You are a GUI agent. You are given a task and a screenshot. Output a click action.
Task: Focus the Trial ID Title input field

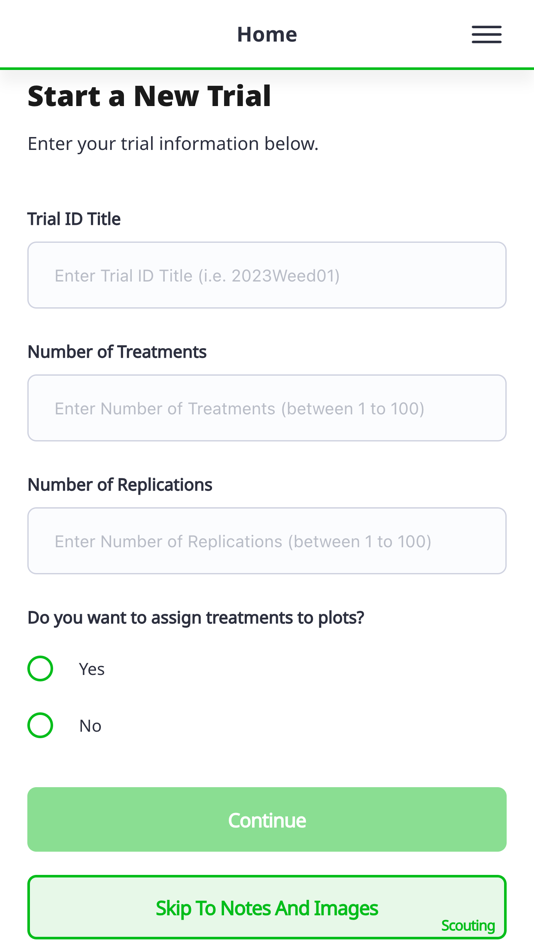click(x=267, y=275)
